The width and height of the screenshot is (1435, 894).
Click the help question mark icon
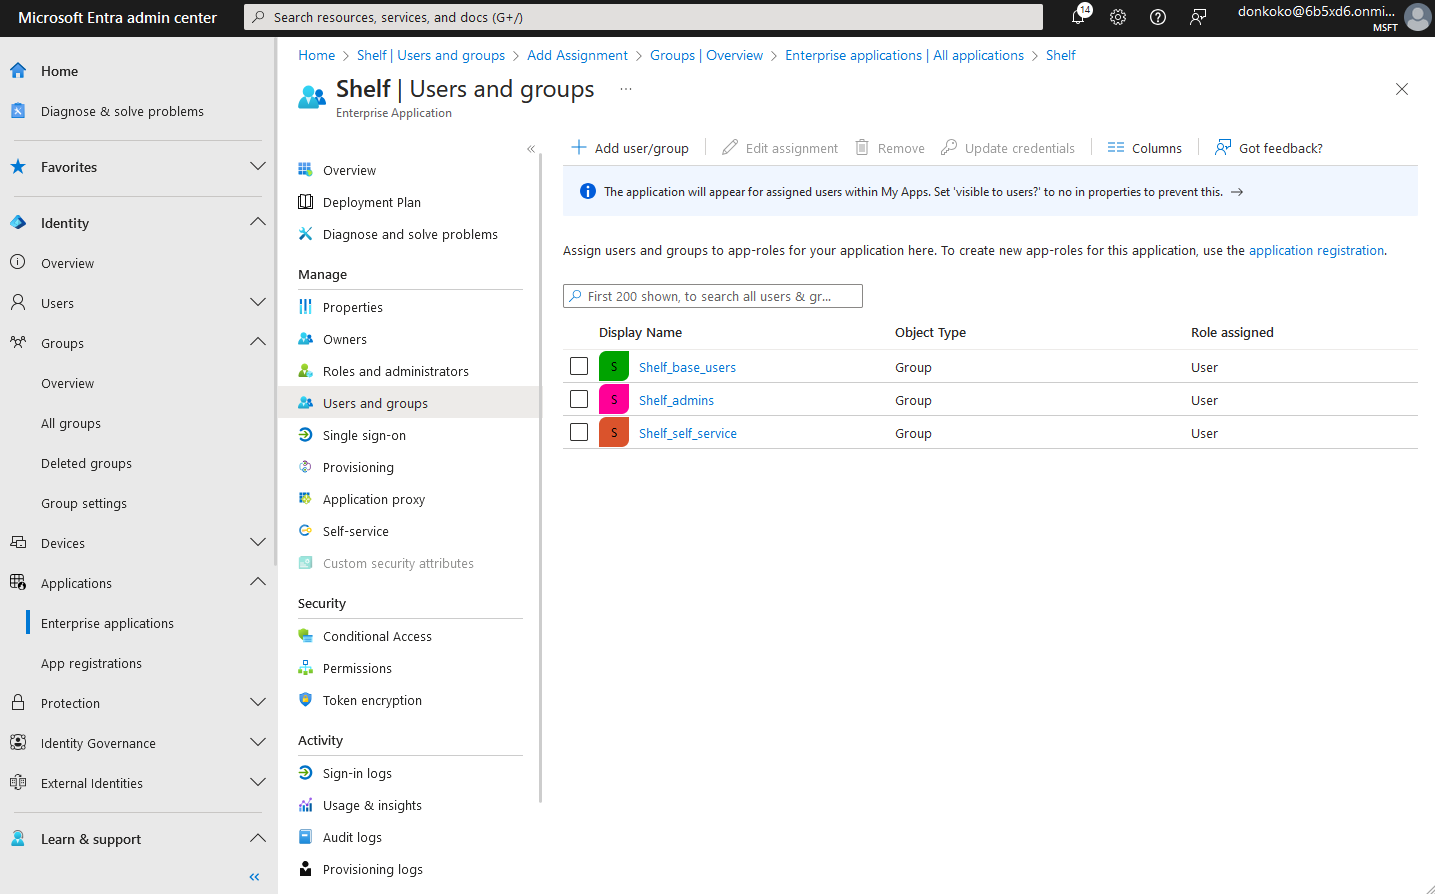(x=1158, y=17)
